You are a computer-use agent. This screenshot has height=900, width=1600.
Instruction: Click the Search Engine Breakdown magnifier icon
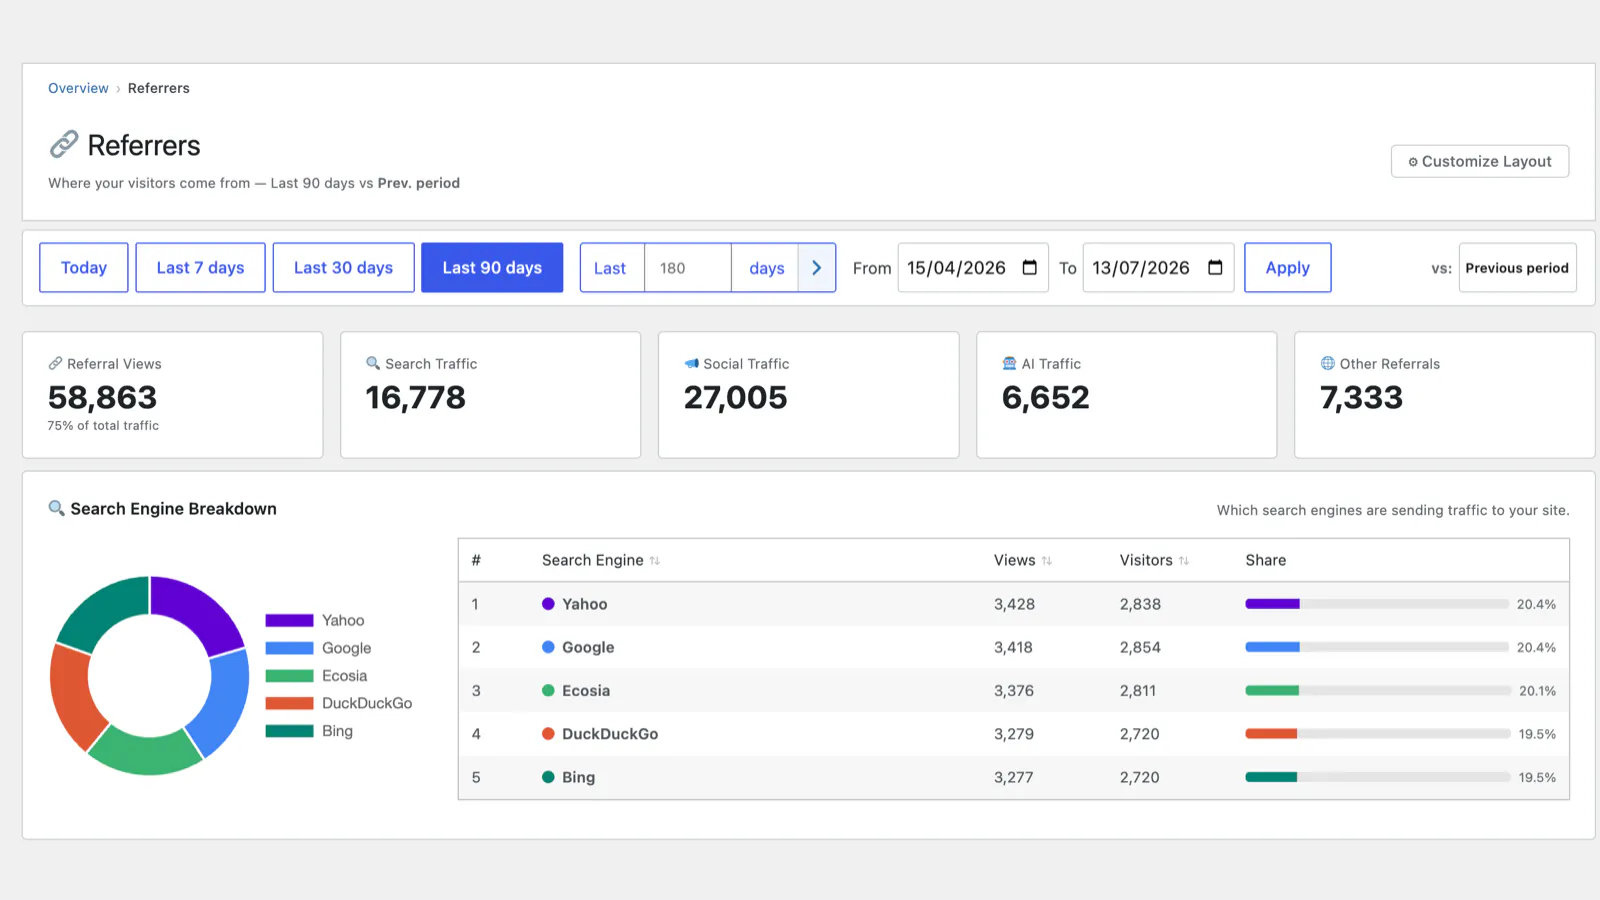[56, 508]
